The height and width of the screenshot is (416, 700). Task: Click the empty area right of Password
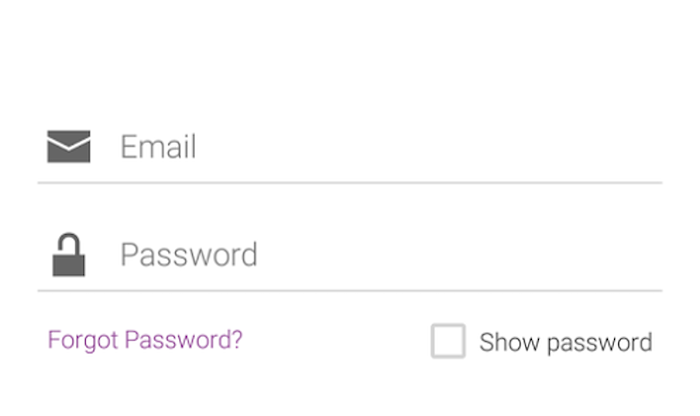[x=460, y=254]
